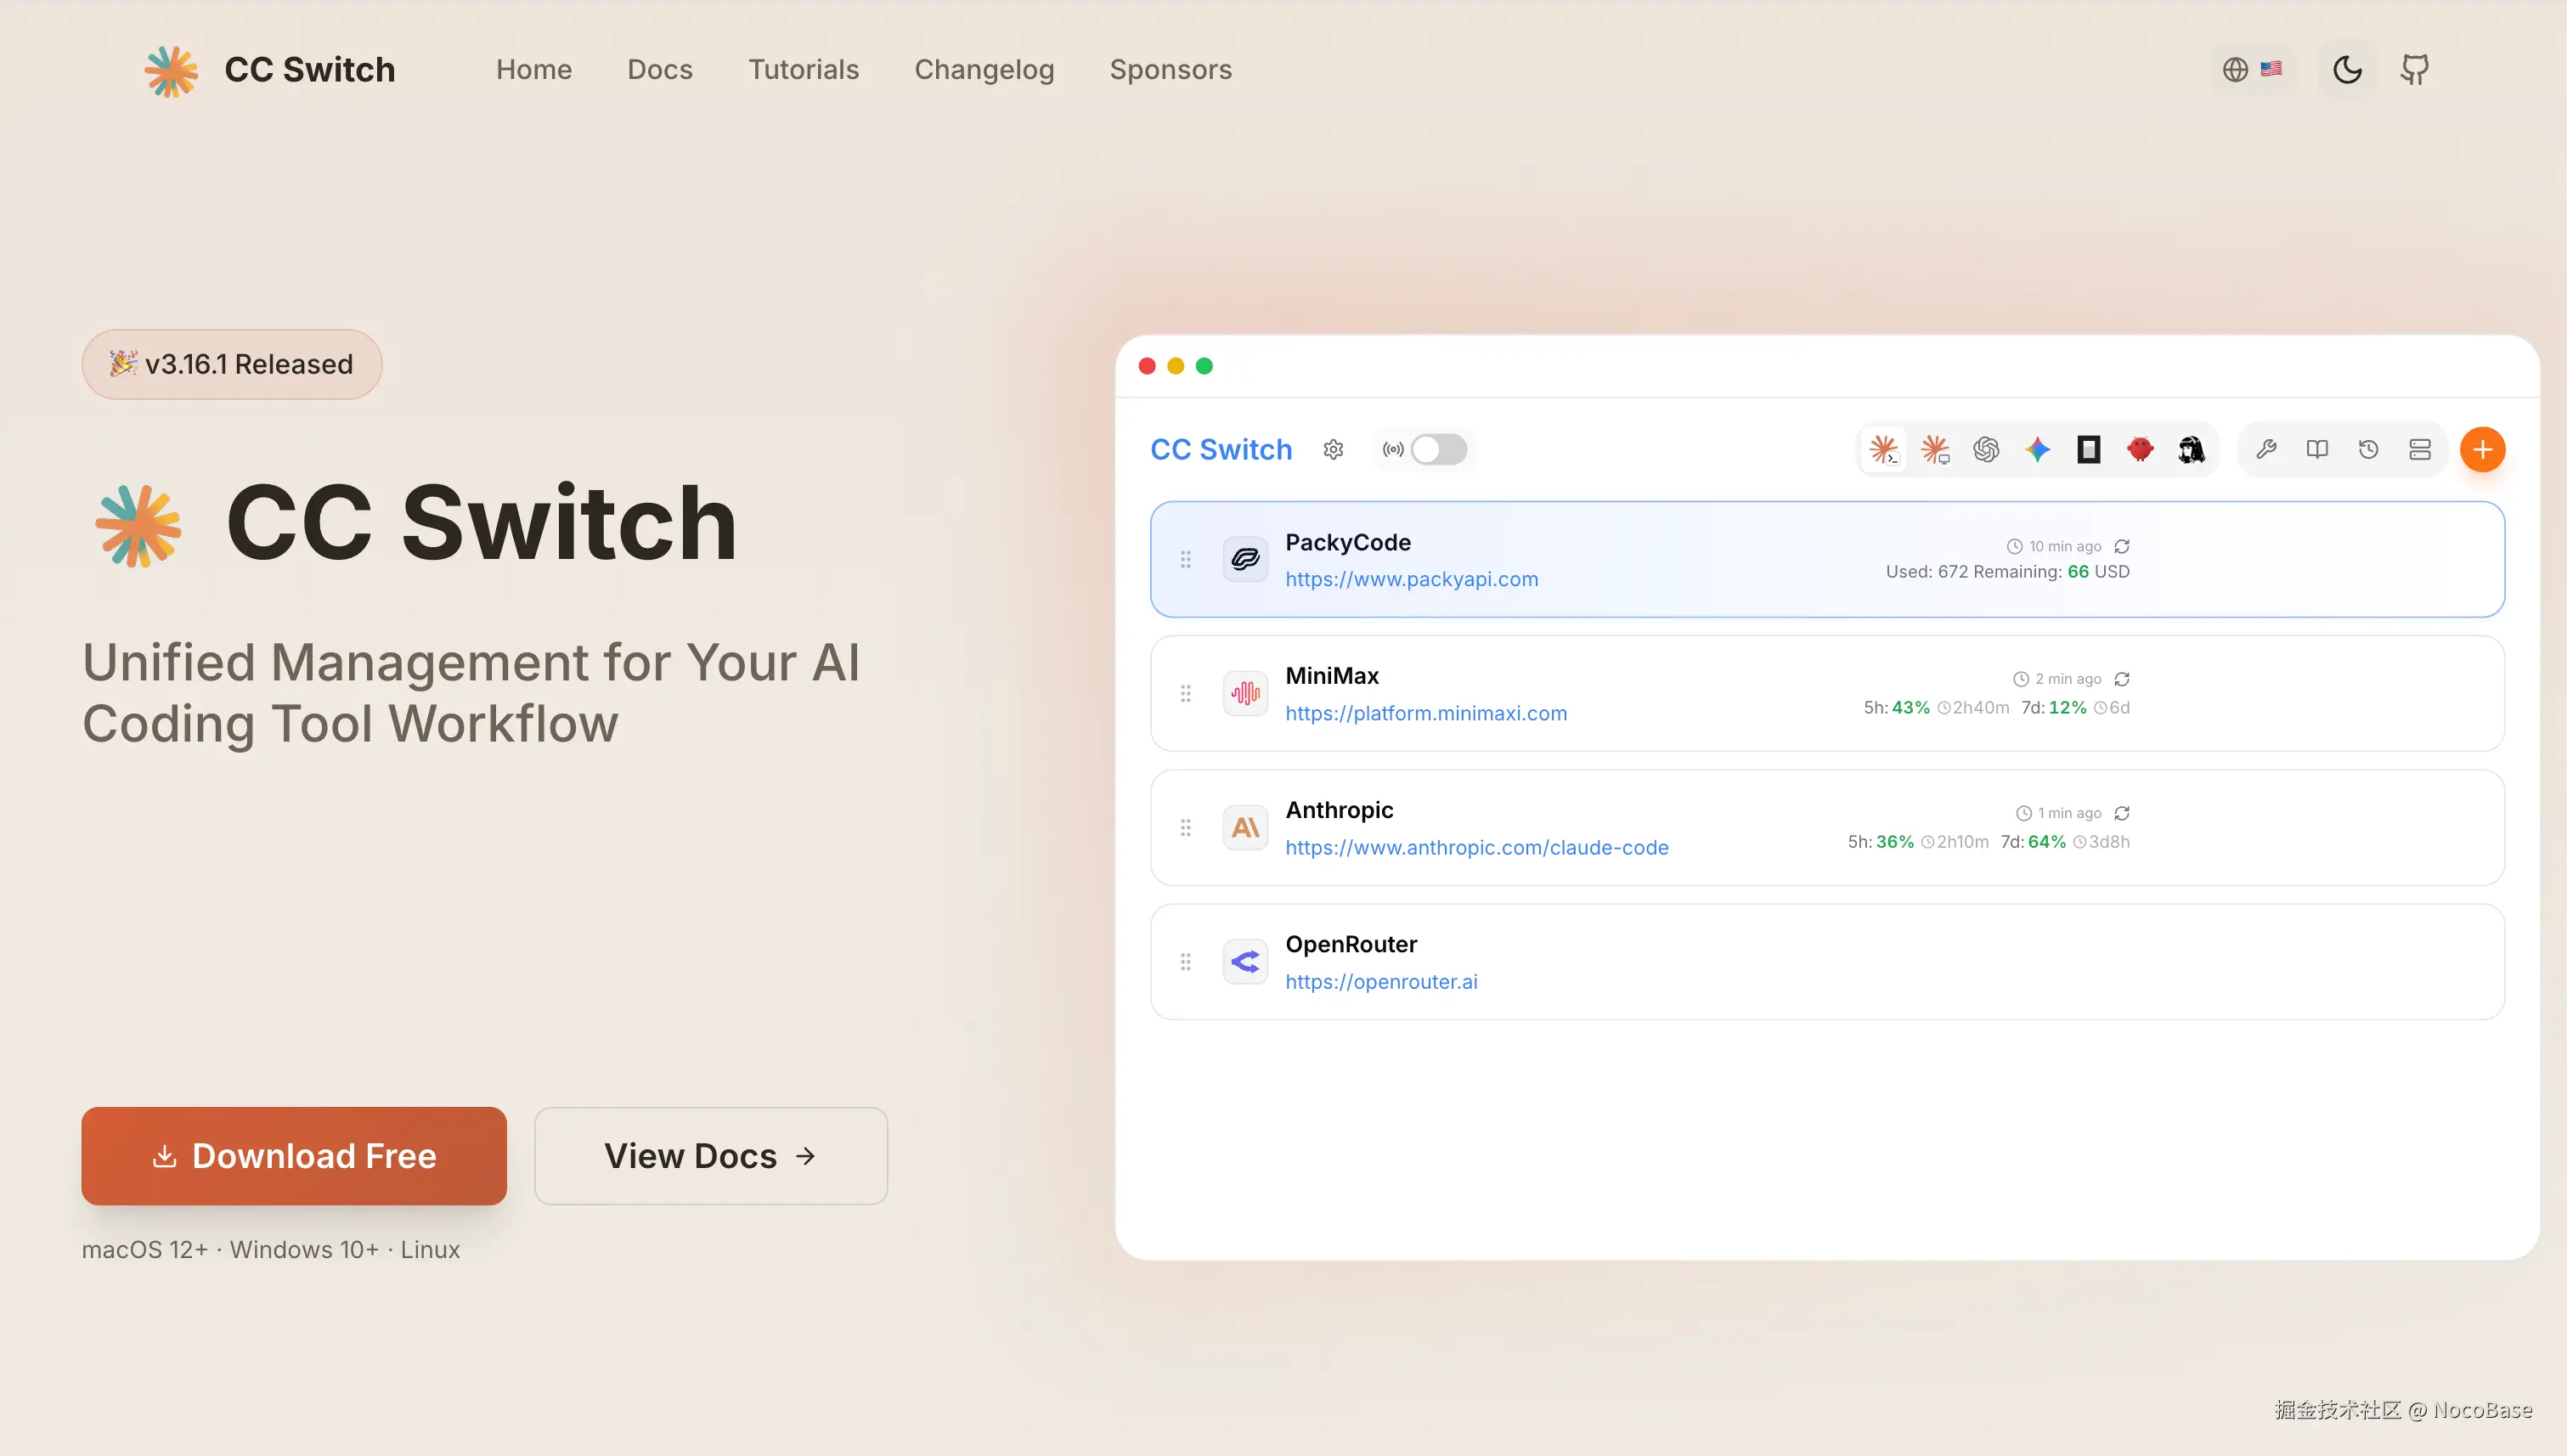Click the large CC Switch hero heading
The image size is (2567, 1456).
pos(482,522)
